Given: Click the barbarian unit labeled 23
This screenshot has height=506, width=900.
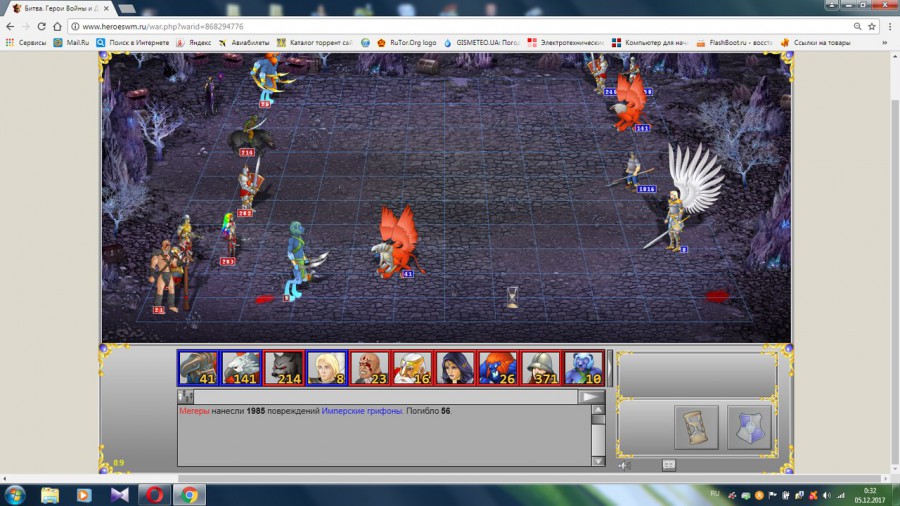Looking at the screenshot, I should (165, 278).
